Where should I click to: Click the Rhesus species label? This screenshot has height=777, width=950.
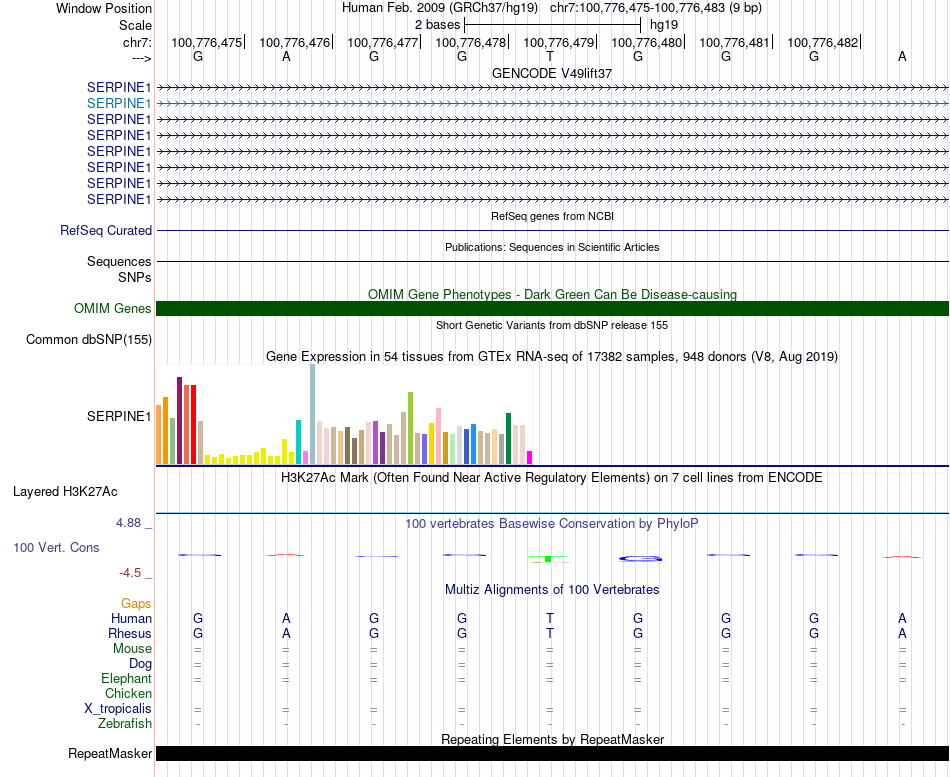pos(130,633)
